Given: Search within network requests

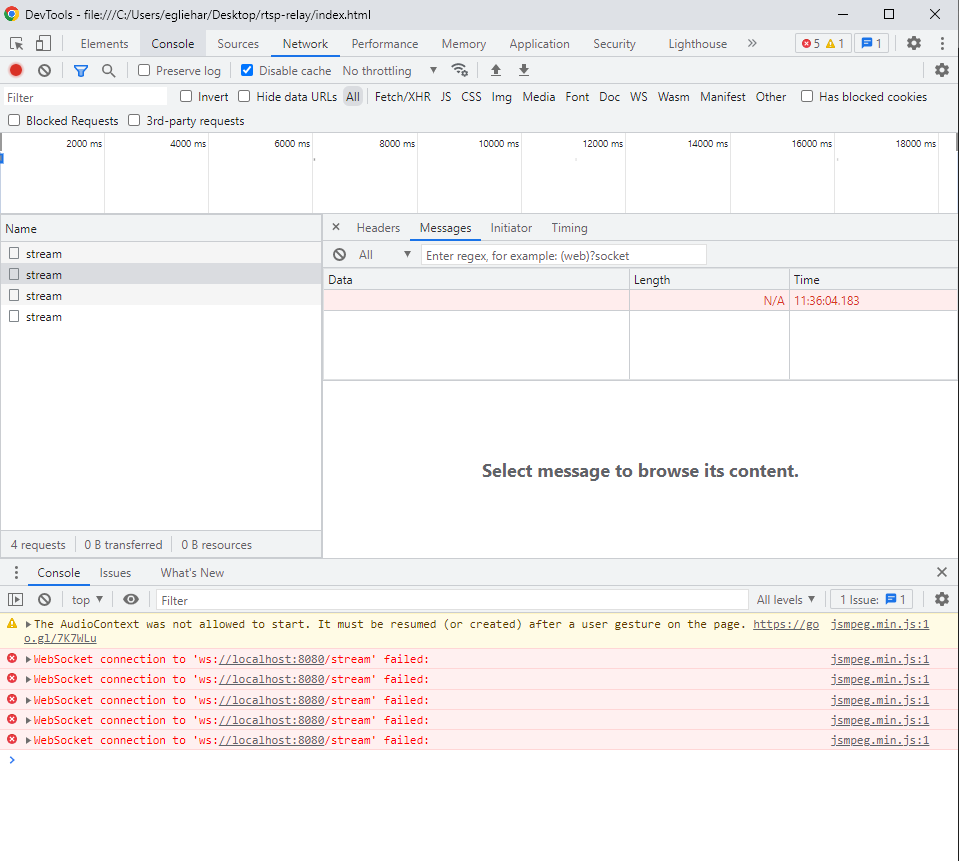Looking at the screenshot, I should coord(107,70).
